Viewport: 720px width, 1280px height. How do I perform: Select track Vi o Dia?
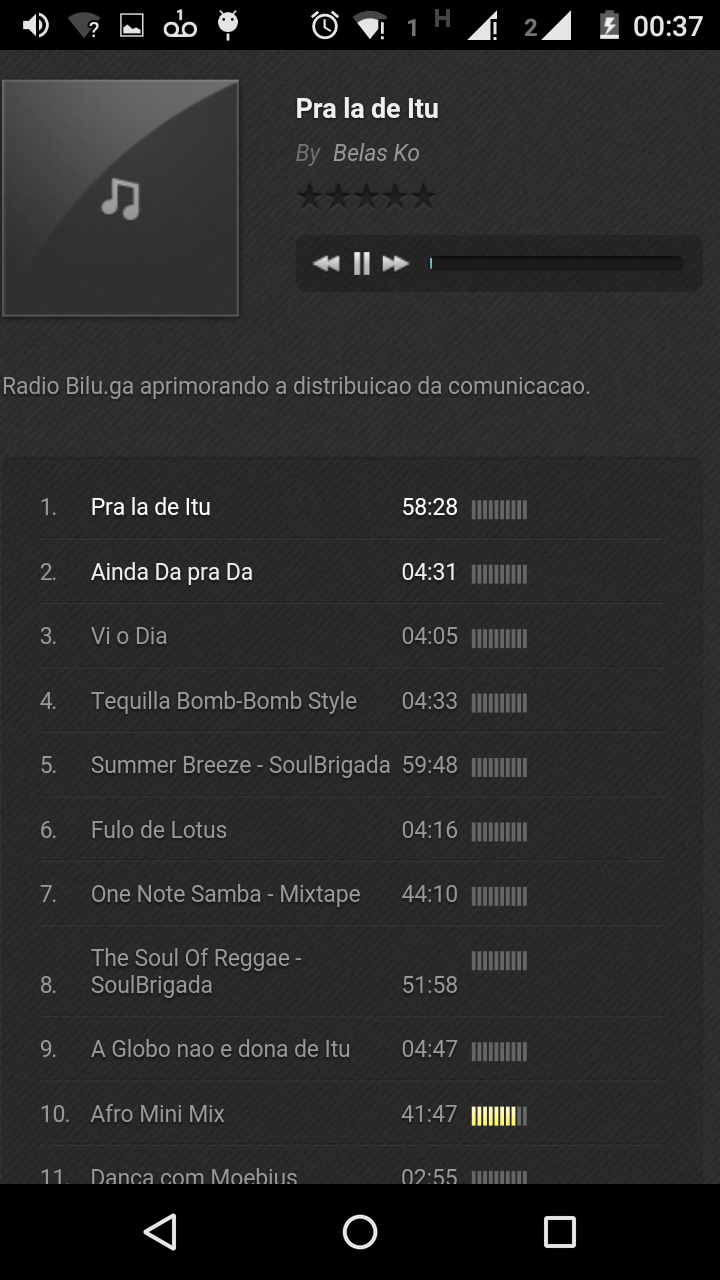[351, 636]
